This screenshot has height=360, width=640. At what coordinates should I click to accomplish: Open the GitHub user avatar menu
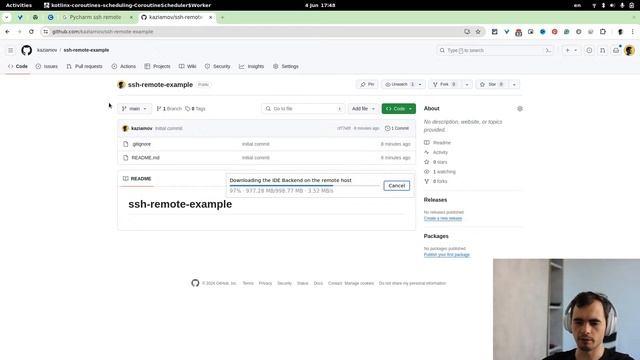pyautogui.click(x=629, y=50)
